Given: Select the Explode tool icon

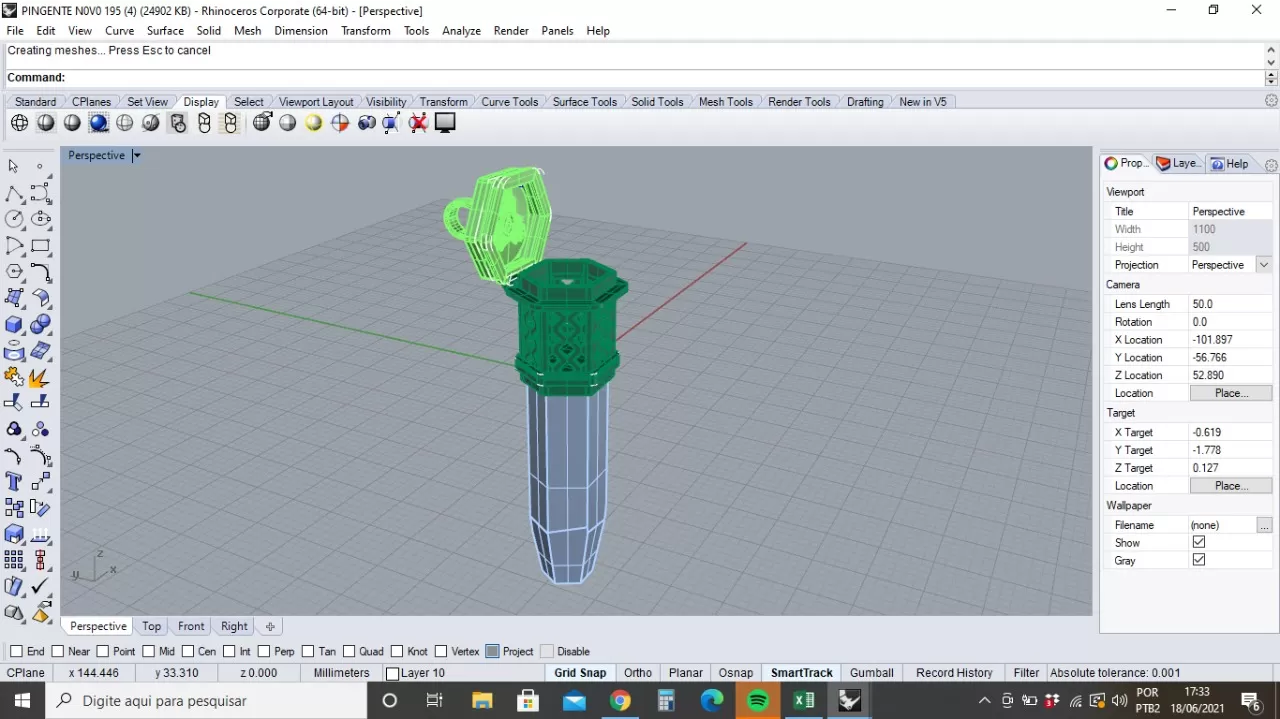Looking at the screenshot, I should [40, 378].
